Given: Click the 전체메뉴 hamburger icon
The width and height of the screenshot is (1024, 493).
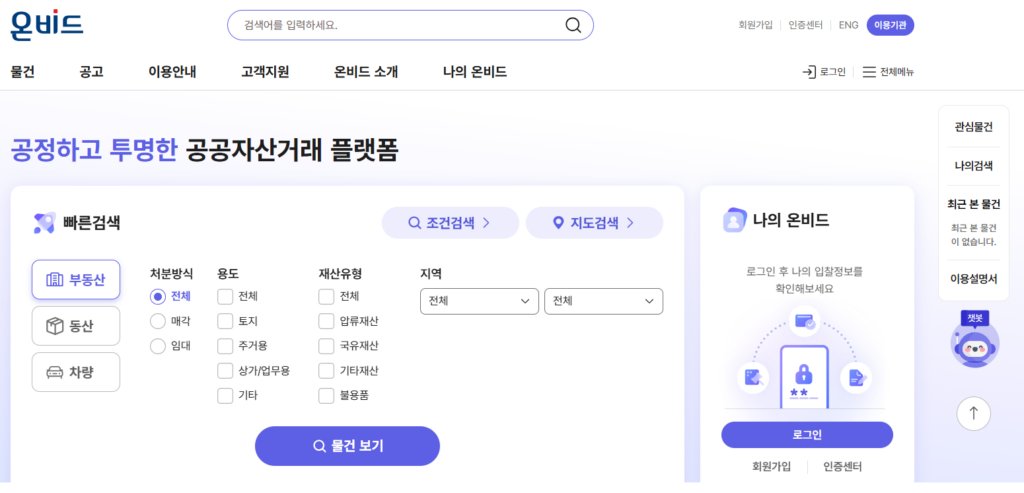Looking at the screenshot, I should coord(869,72).
